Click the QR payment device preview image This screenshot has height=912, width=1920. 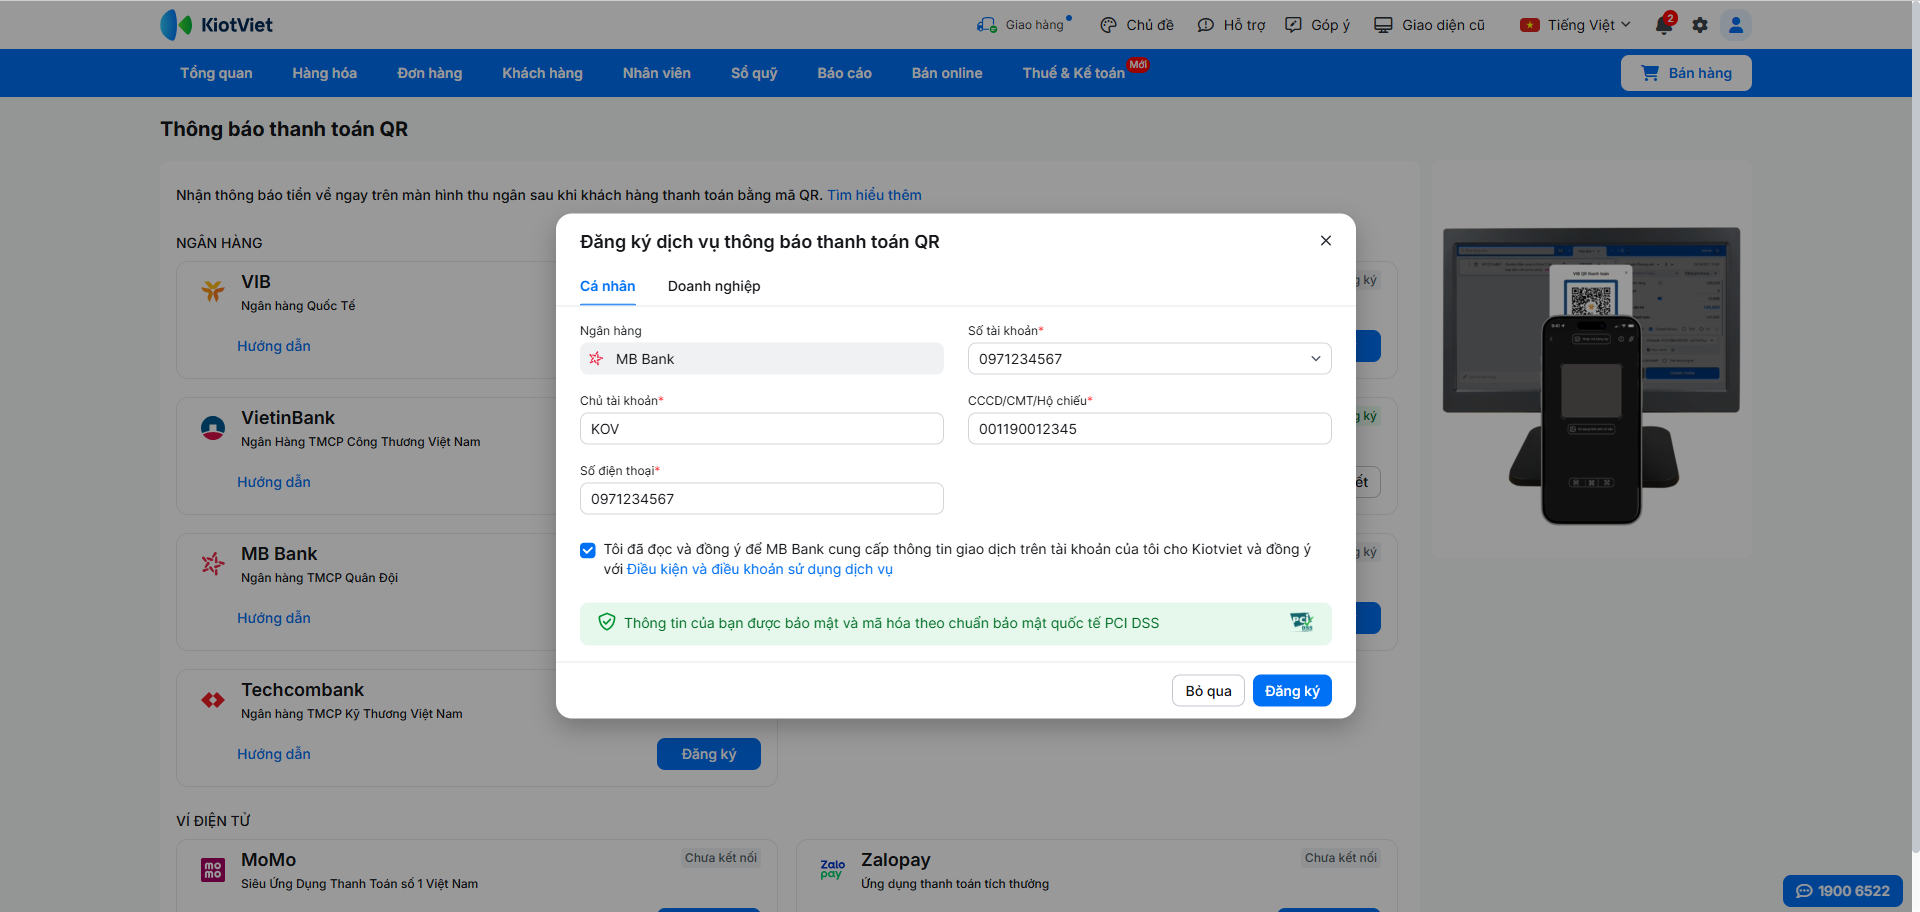(x=1591, y=375)
